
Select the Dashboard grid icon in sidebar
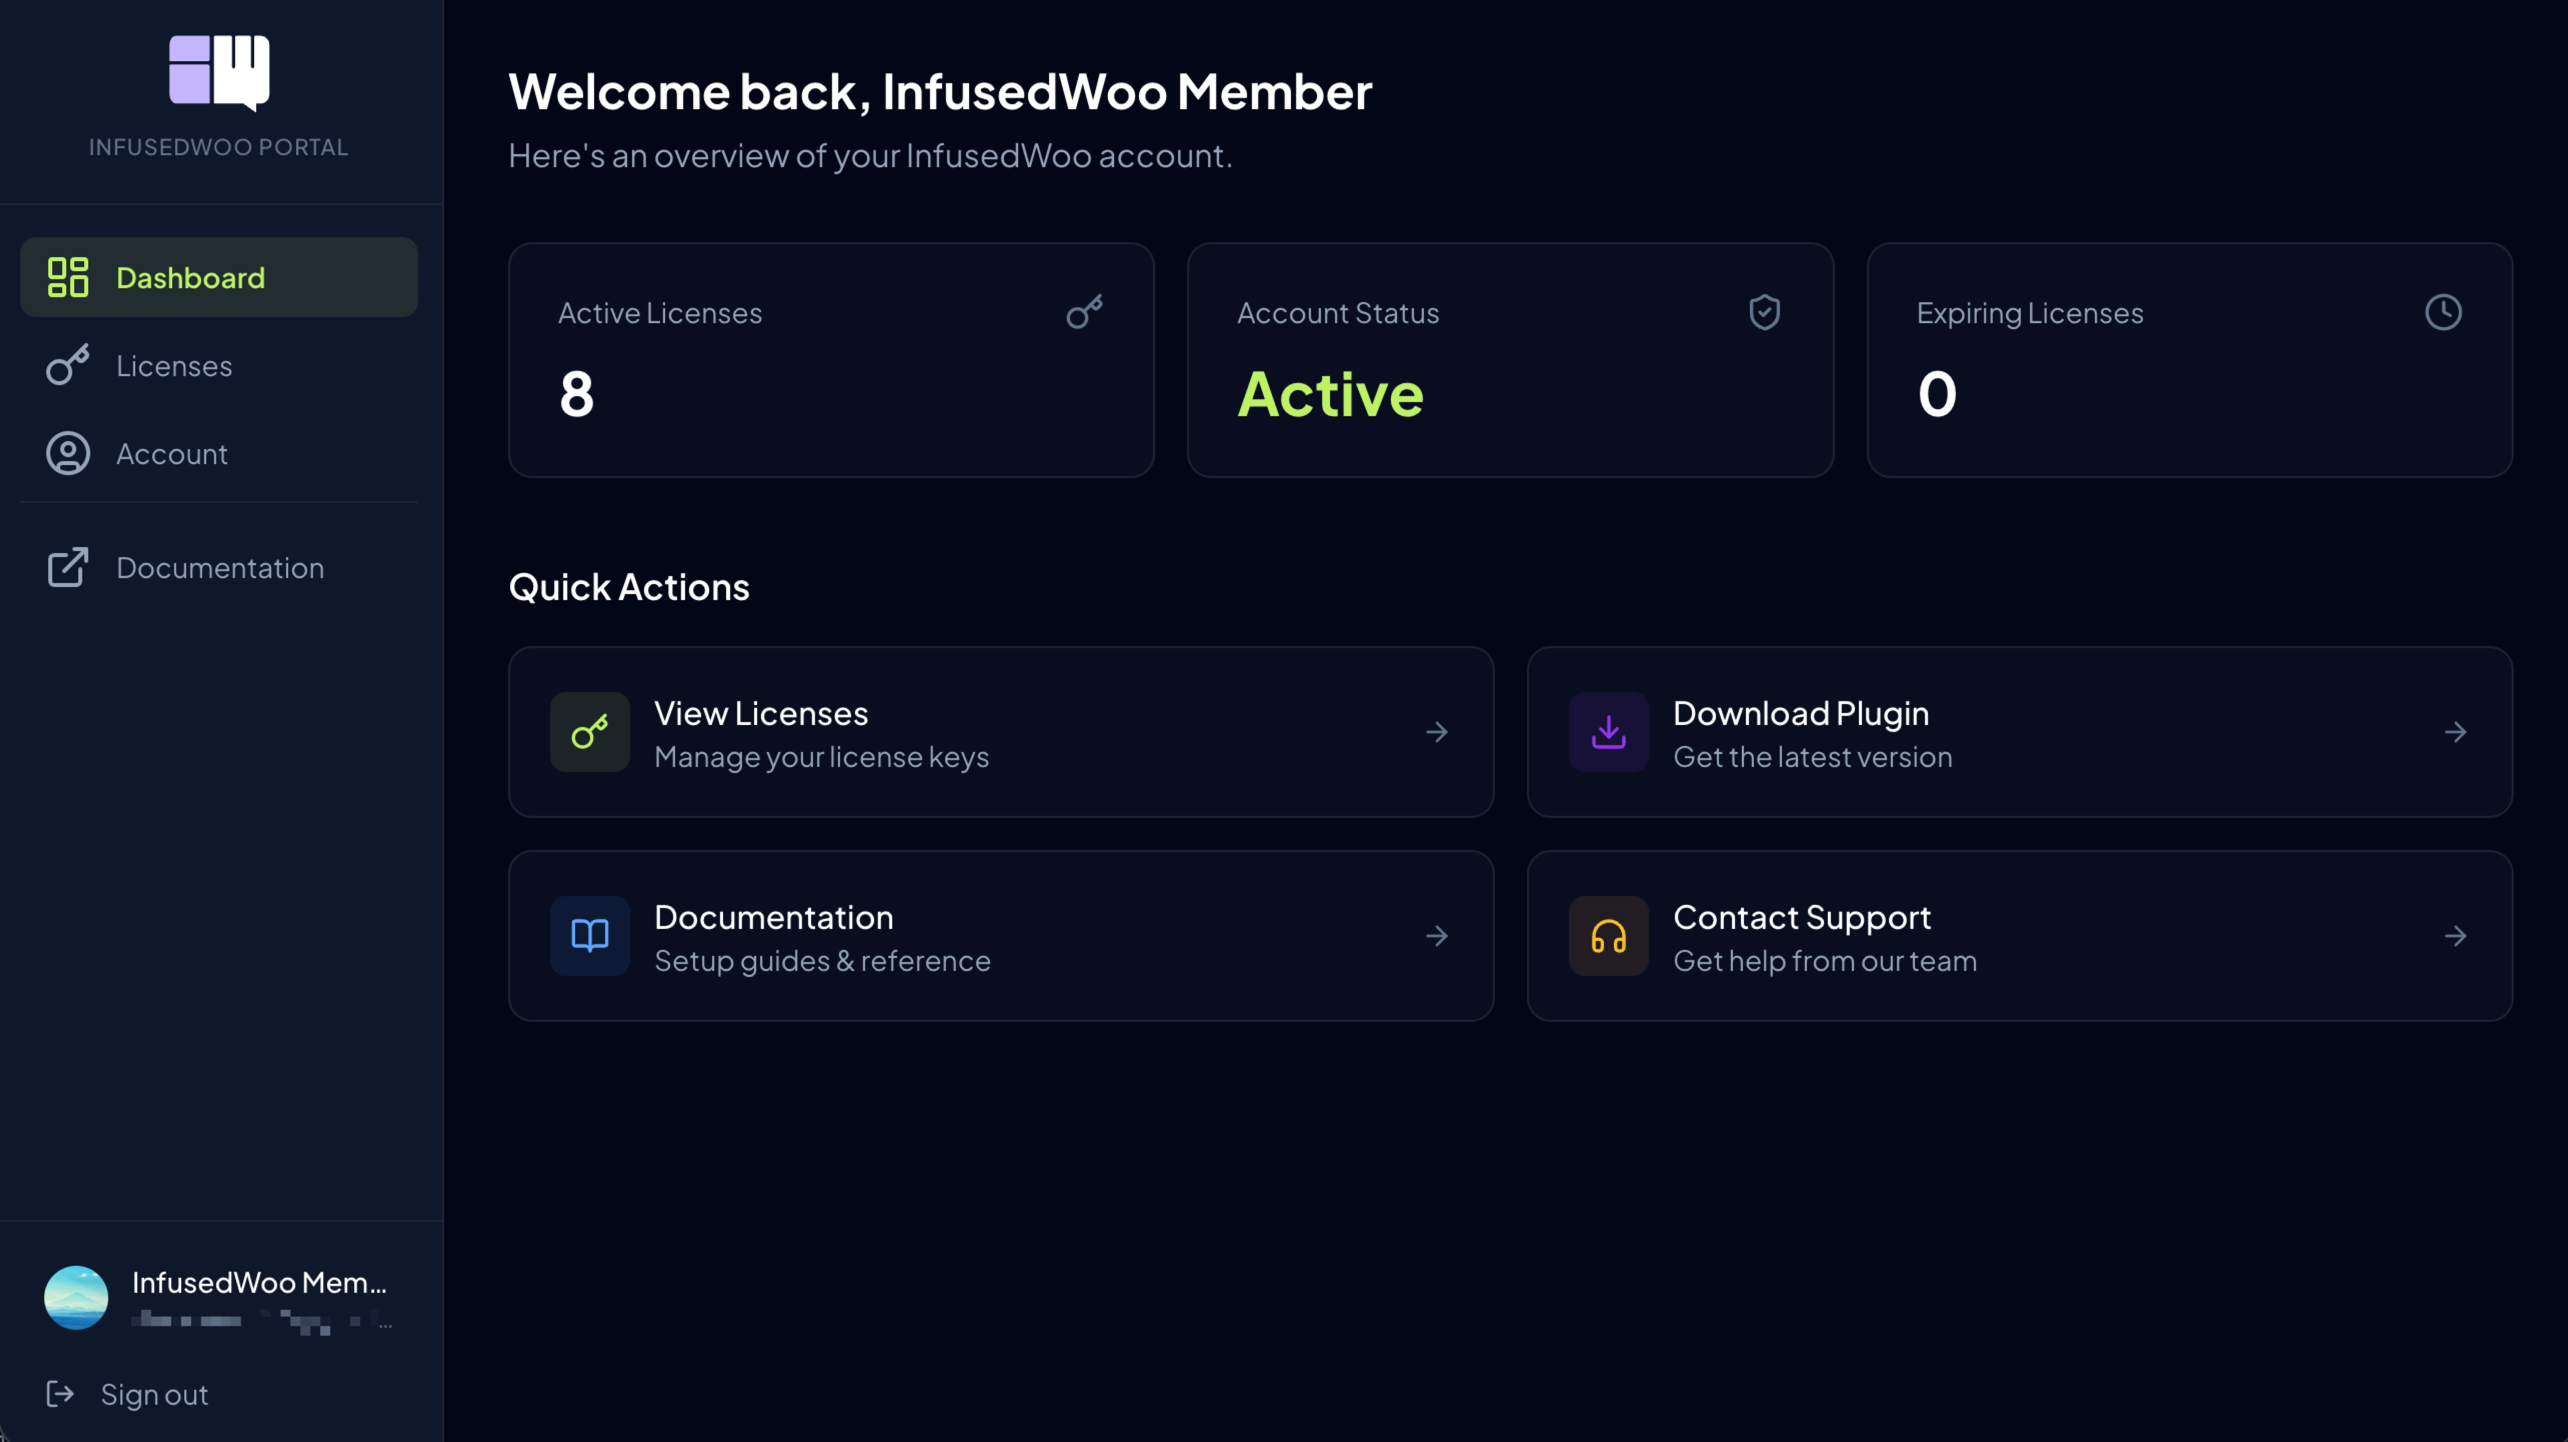66,277
